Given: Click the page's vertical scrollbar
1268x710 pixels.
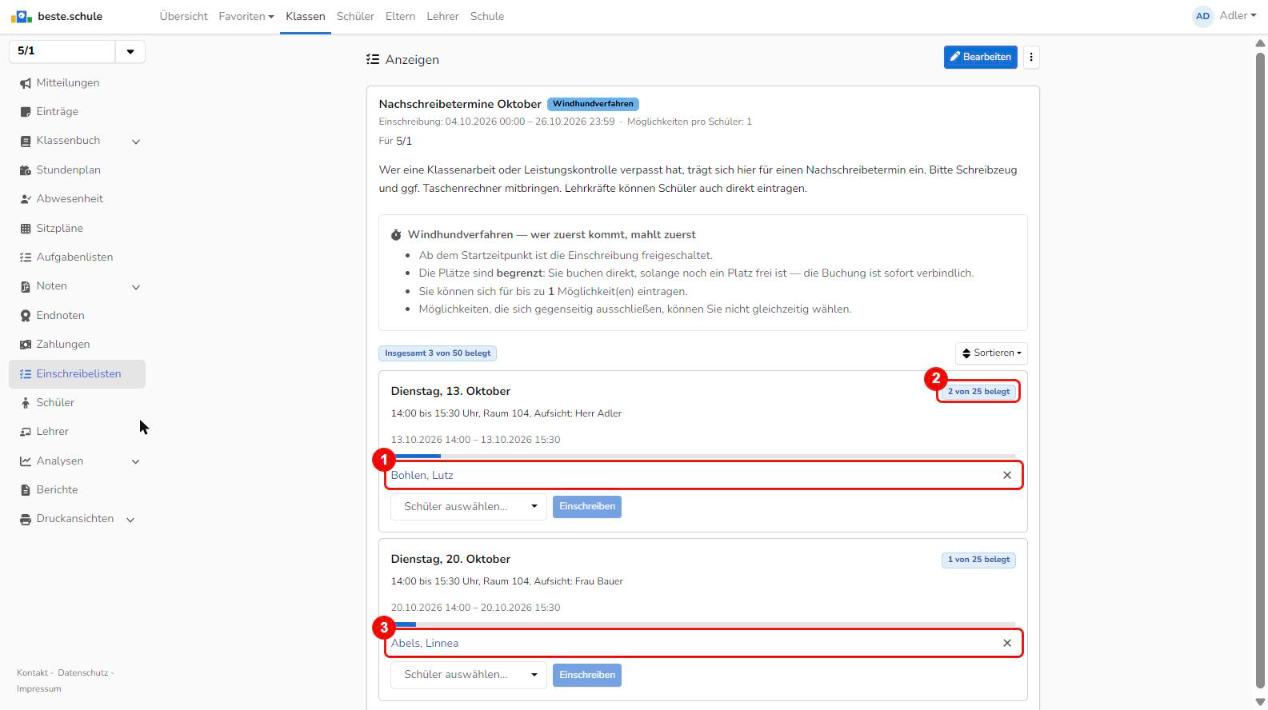Looking at the screenshot, I should [1260, 370].
